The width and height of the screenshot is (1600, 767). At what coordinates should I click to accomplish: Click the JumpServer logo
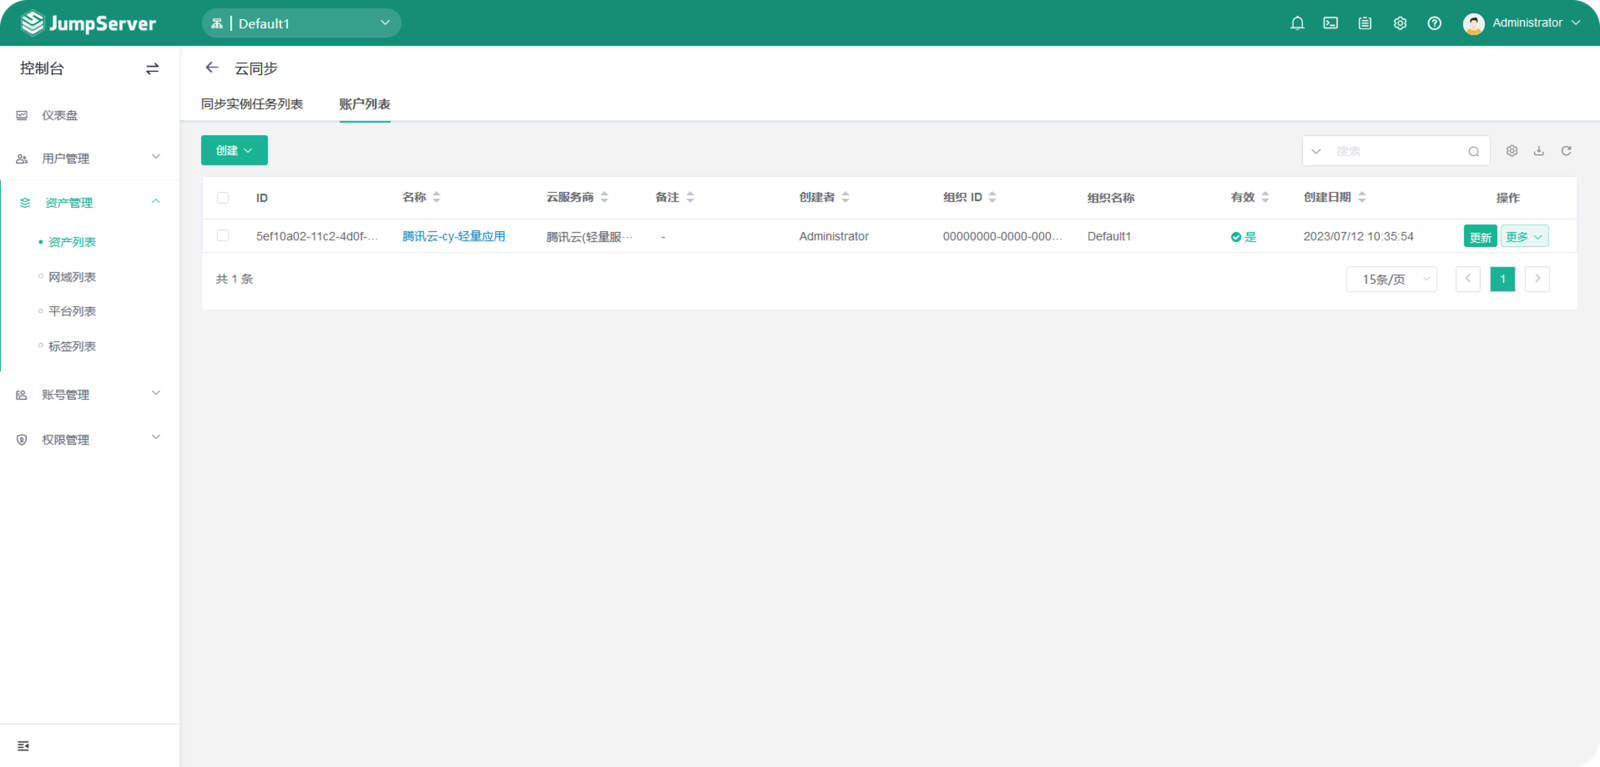pyautogui.click(x=89, y=23)
